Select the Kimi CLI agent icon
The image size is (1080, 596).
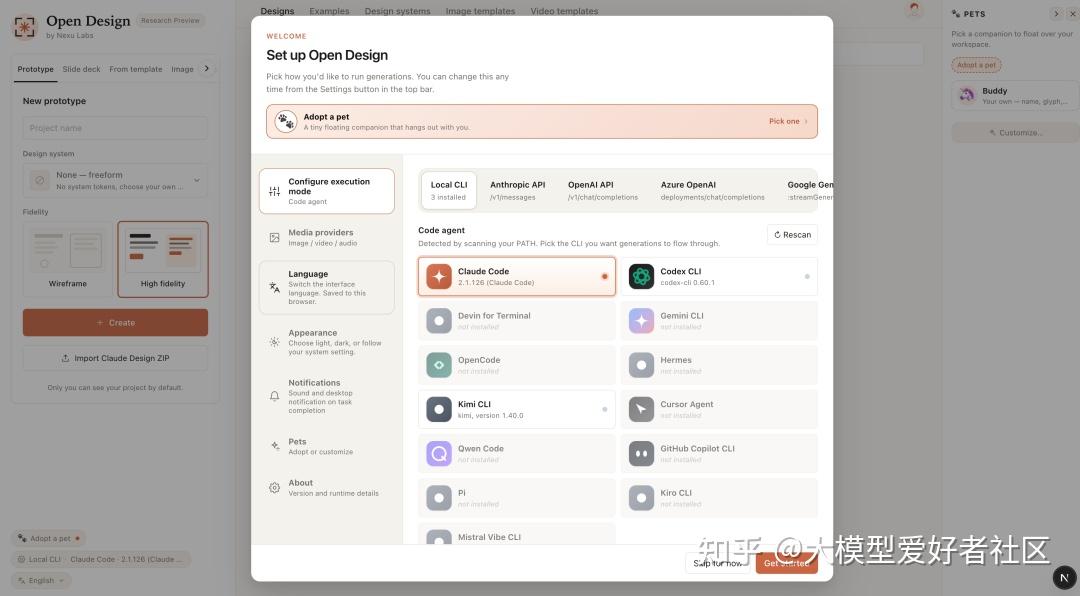click(x=439, y=409)
